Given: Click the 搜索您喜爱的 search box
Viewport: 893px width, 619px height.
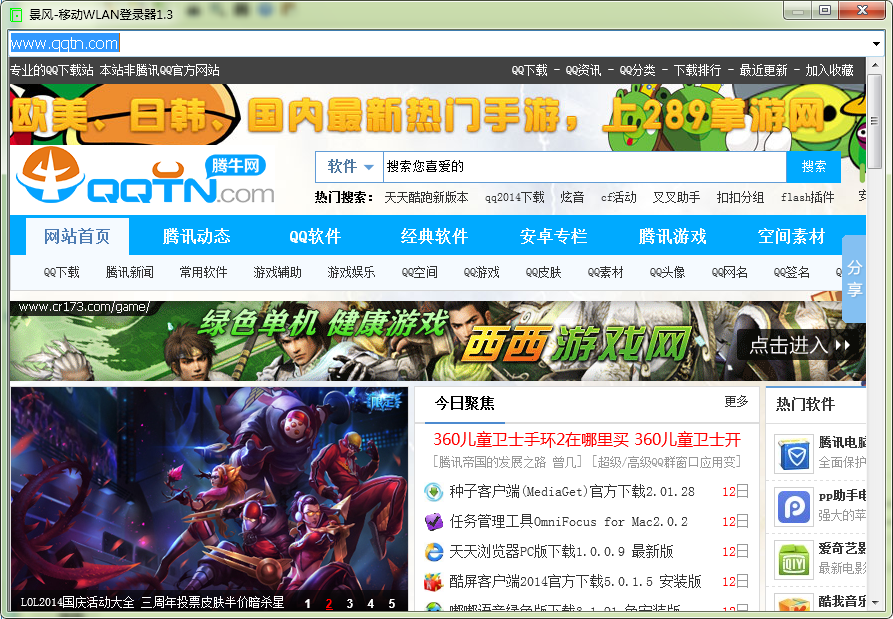Looking at the screenshot, I should pos(584,167).
